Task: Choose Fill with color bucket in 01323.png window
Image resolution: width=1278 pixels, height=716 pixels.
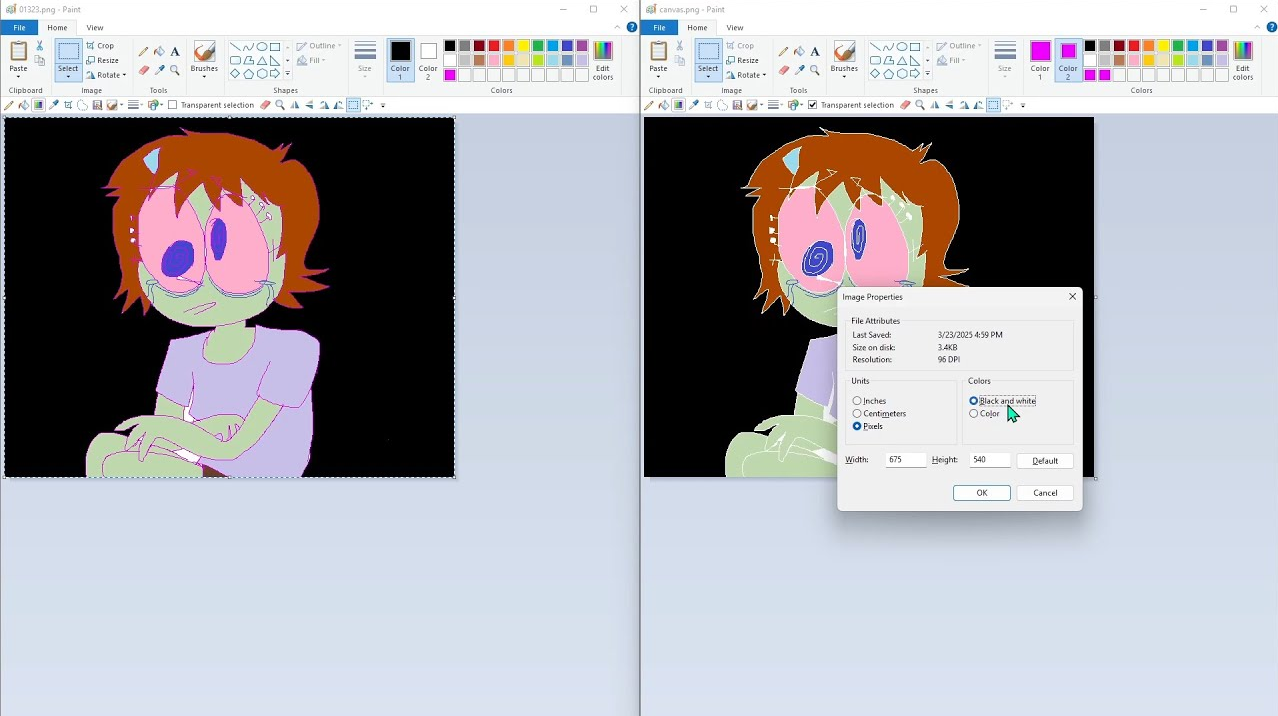Action: coord(159,51)
